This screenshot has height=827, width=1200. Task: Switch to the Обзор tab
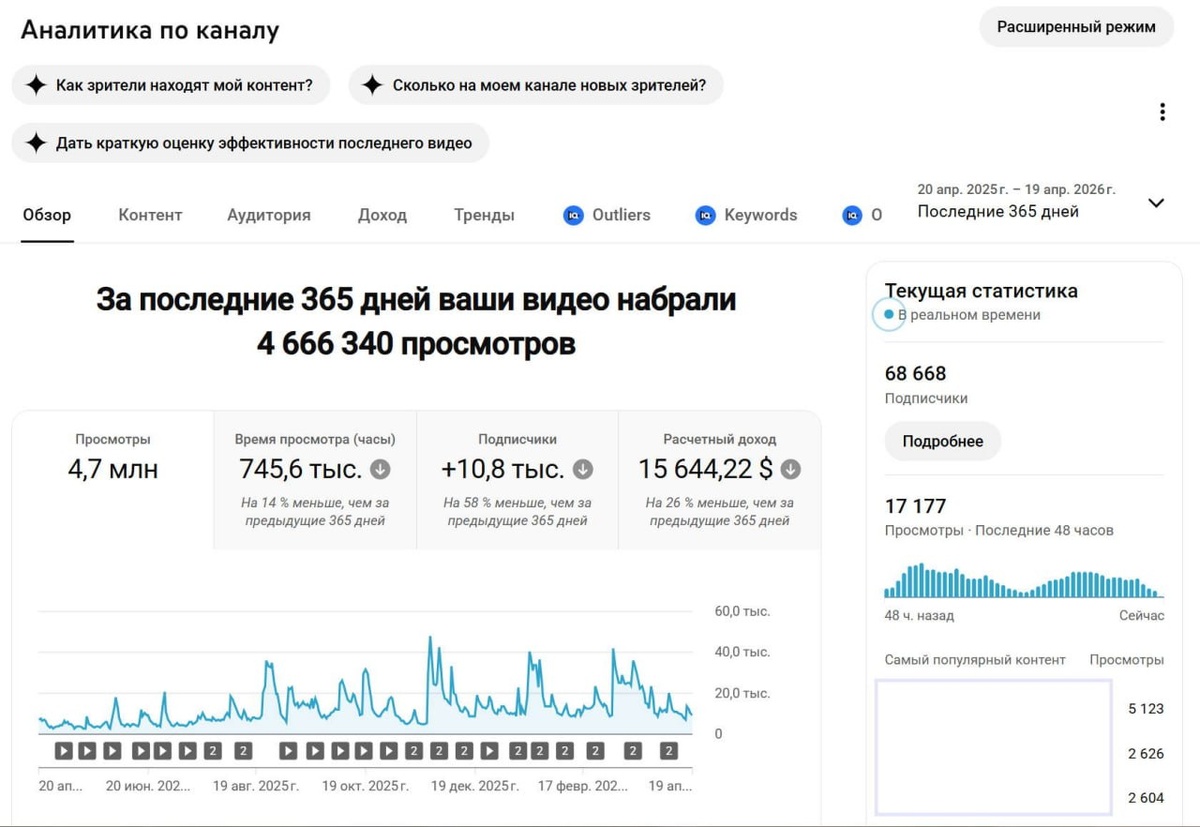click(47, 215)
